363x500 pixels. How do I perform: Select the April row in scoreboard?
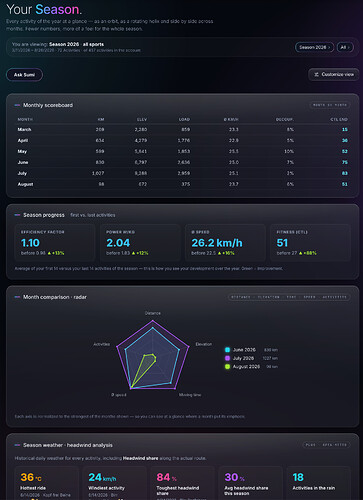(182, 140)
